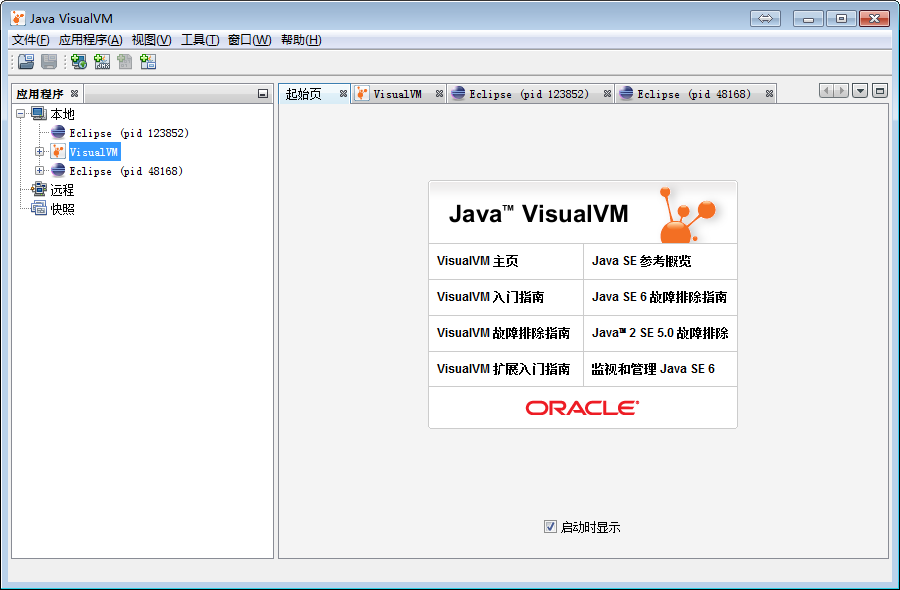Select Eclipse (pid 48168) in tree
This screenshot has height=590, width=900.
pos(126,171)
